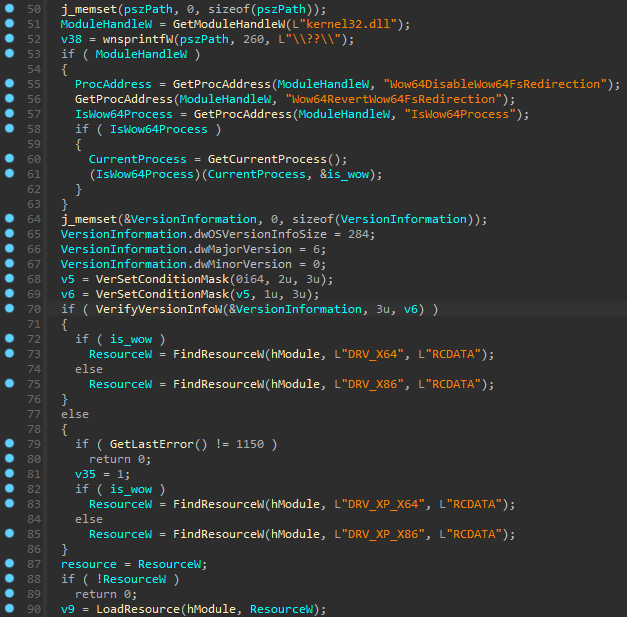The height and width of the screenshot is (617, 627).
Task: Select &is_wow argument on line 61
Action: tap(344, 174)
